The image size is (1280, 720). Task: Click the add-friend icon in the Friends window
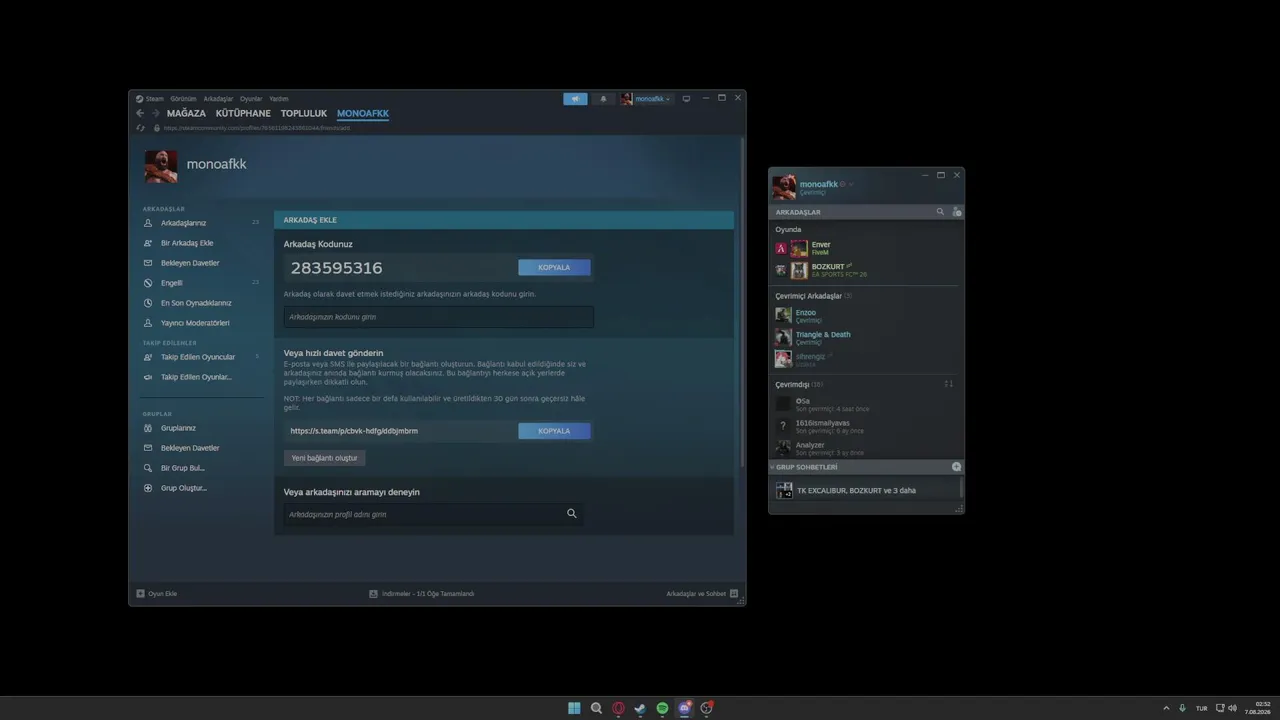(x=957, y=212)
